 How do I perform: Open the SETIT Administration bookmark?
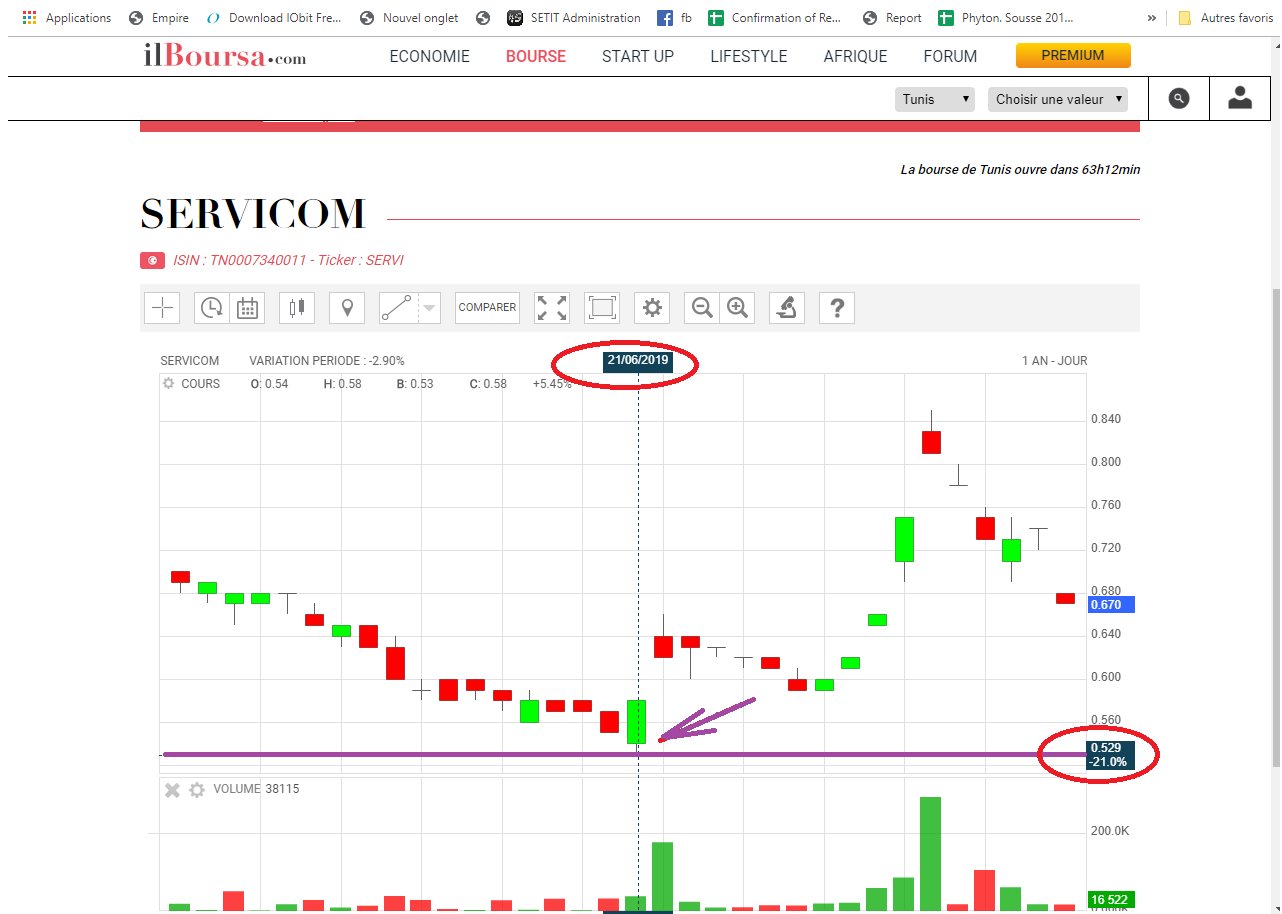click(574, 18)
